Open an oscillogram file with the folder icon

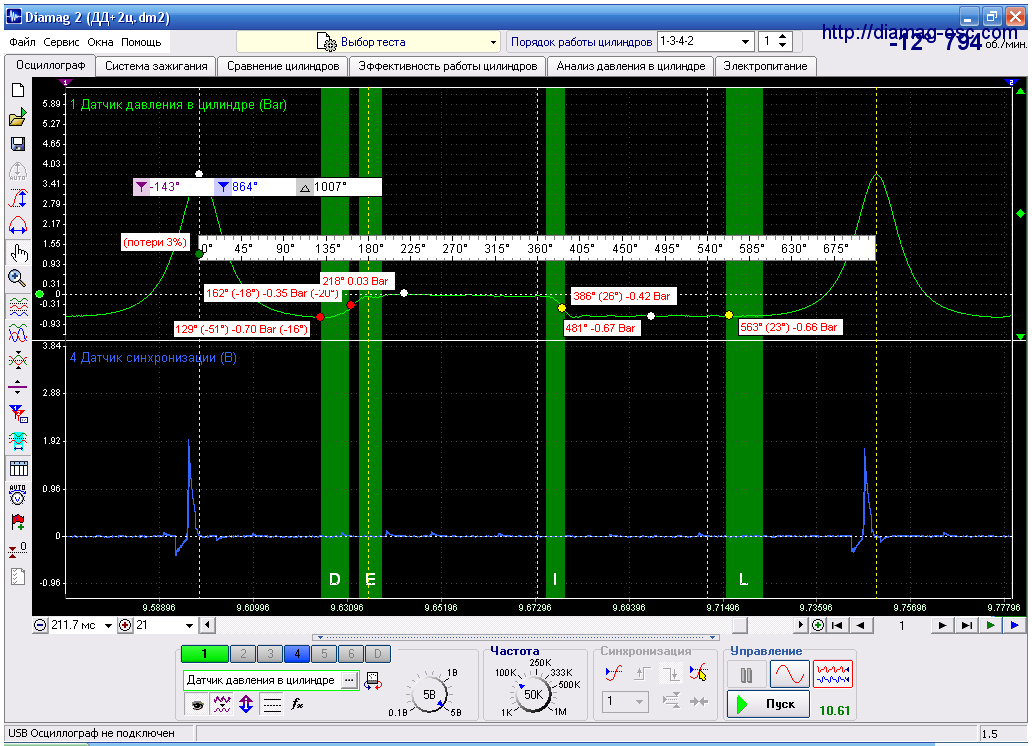click(x=18, y=117)
